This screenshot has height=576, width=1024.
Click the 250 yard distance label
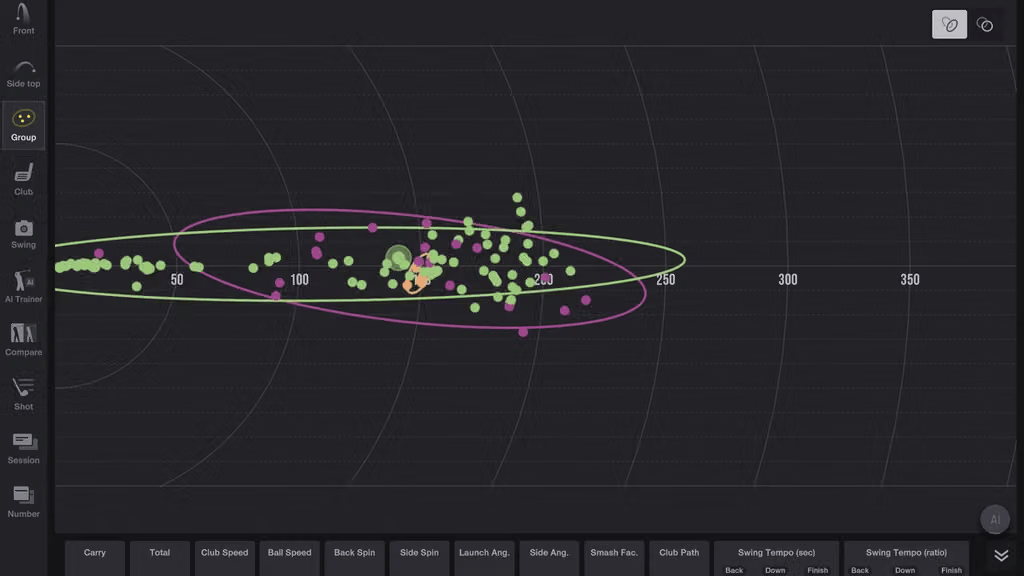[665, 280]
